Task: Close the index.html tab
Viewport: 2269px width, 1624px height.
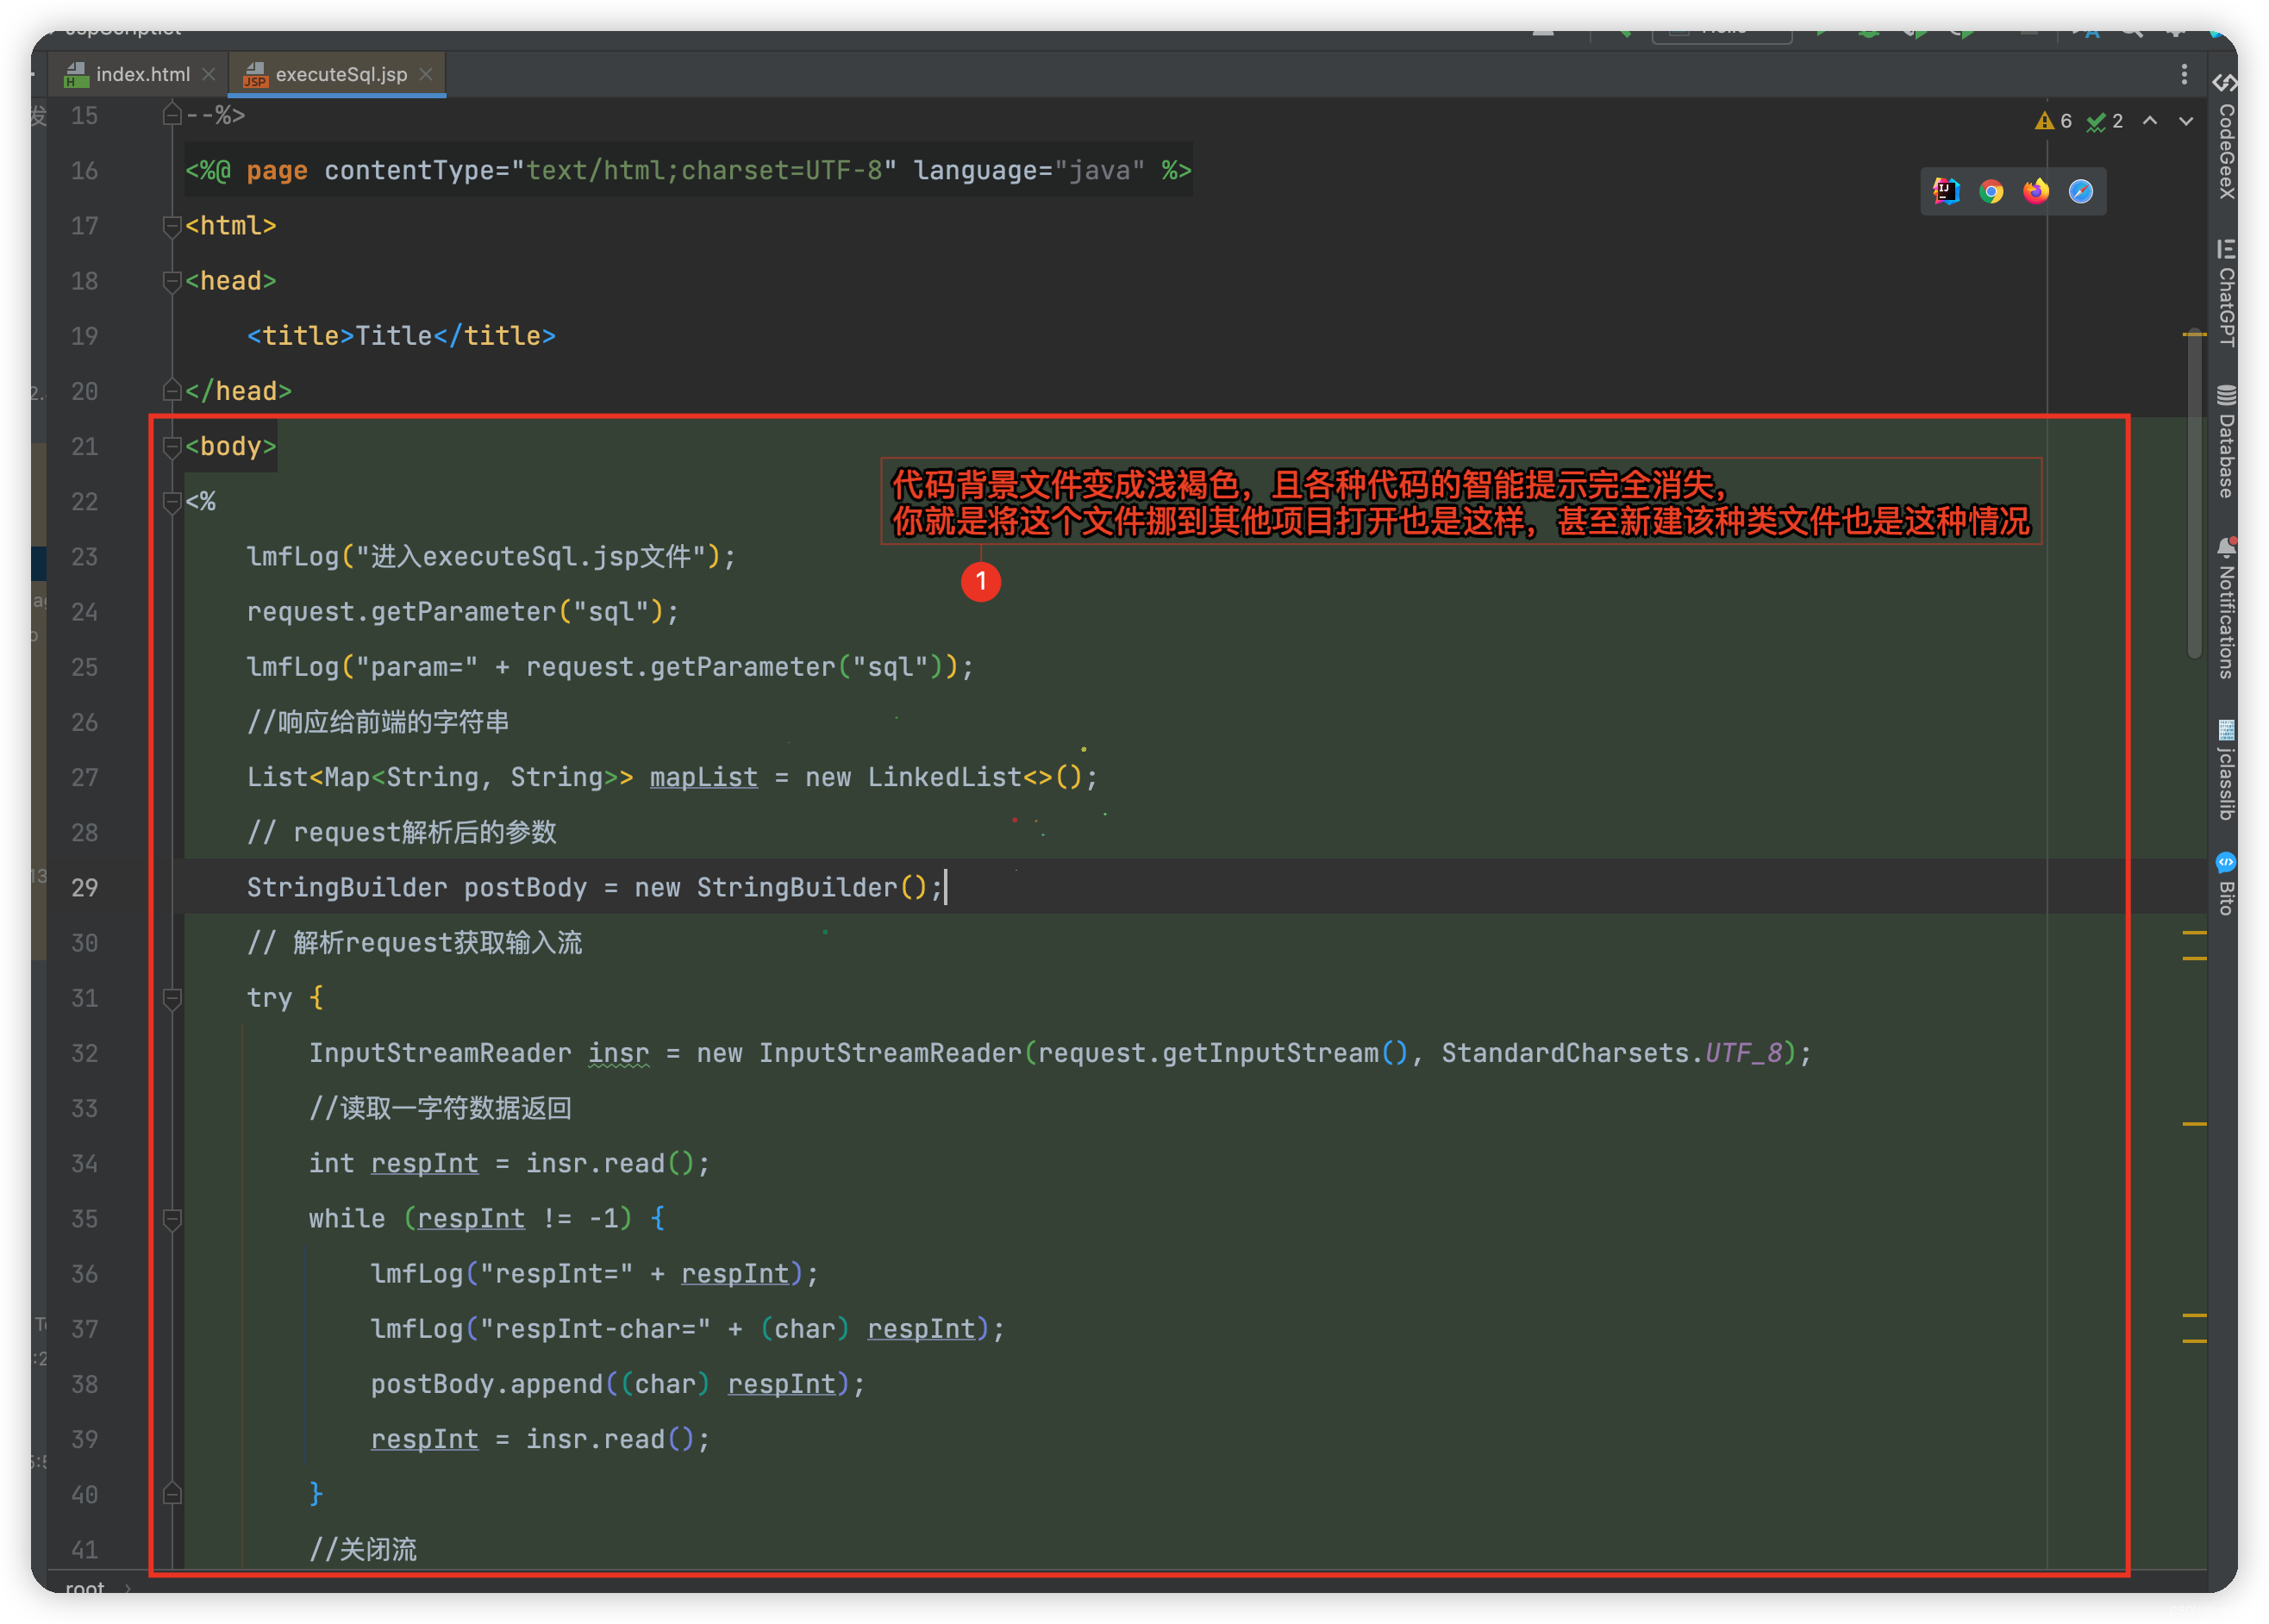Action: (208, 74)
